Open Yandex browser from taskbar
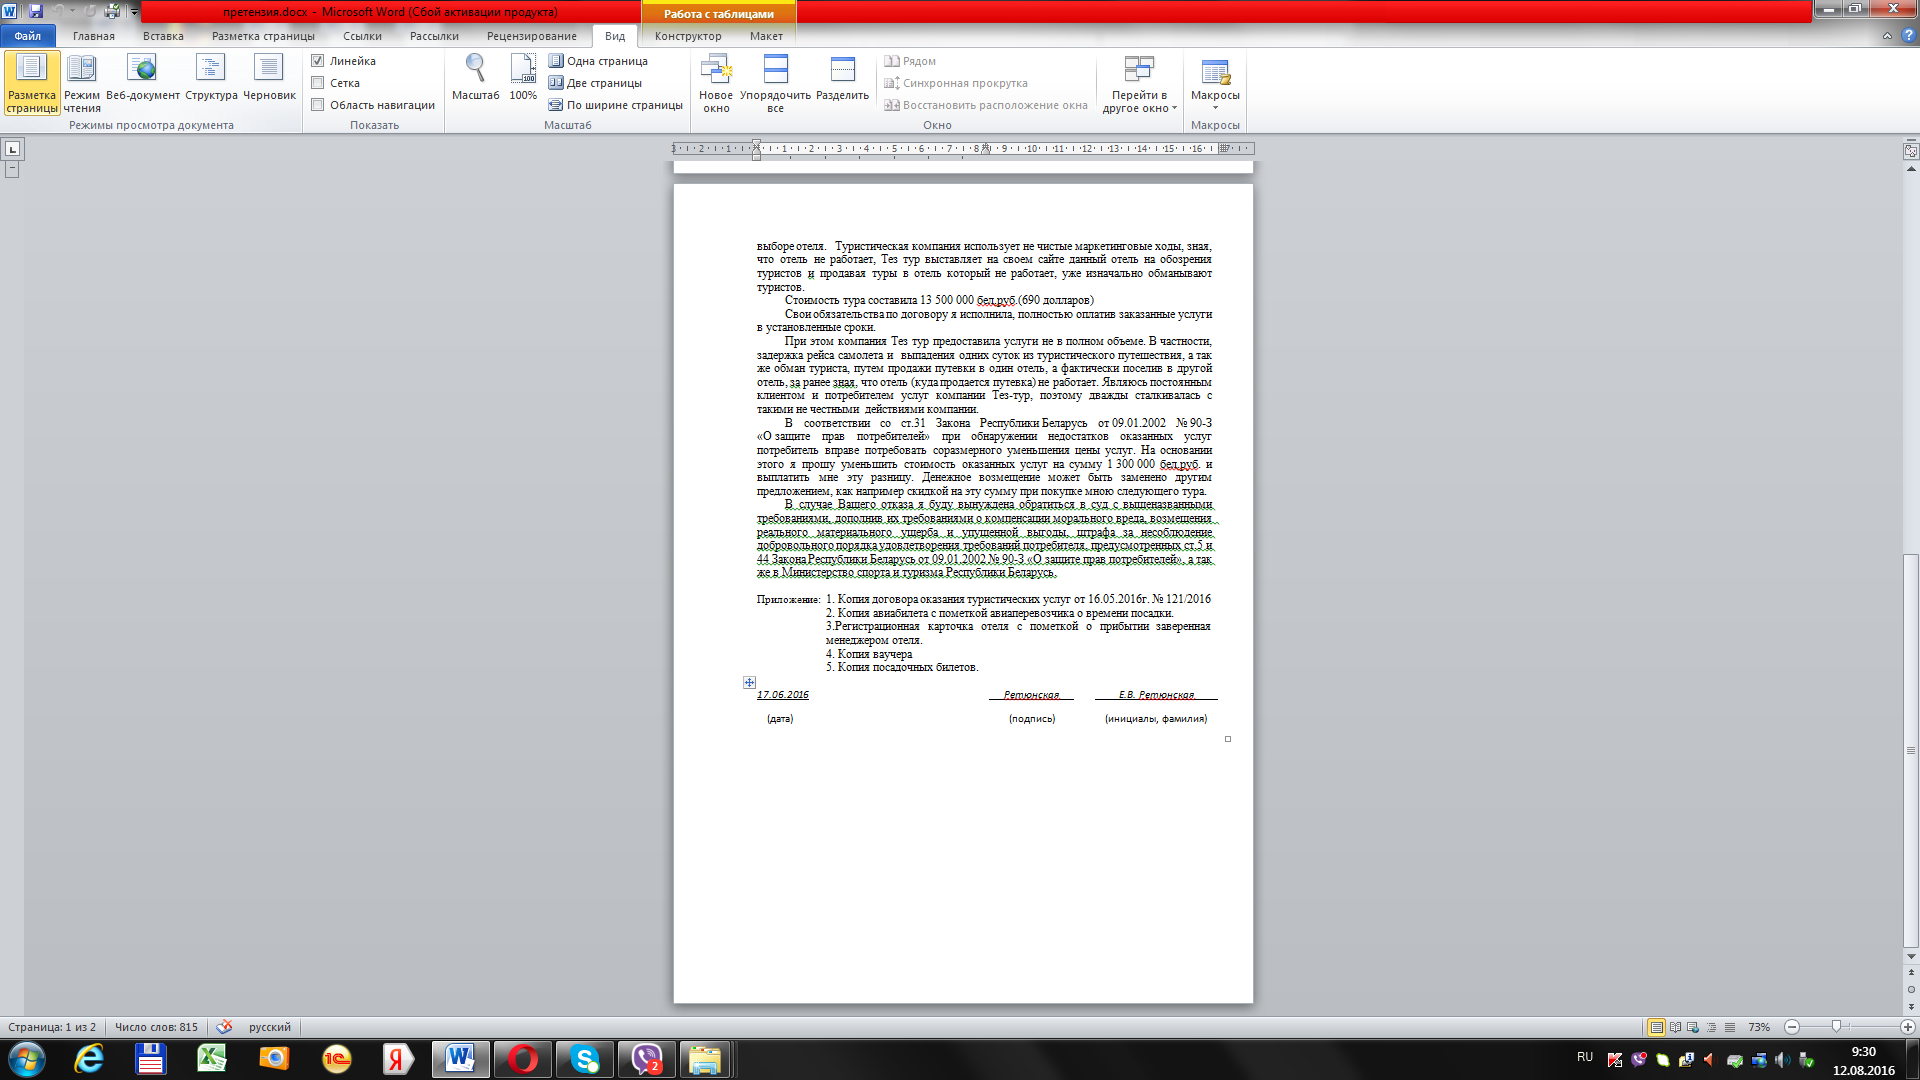 397,1059
